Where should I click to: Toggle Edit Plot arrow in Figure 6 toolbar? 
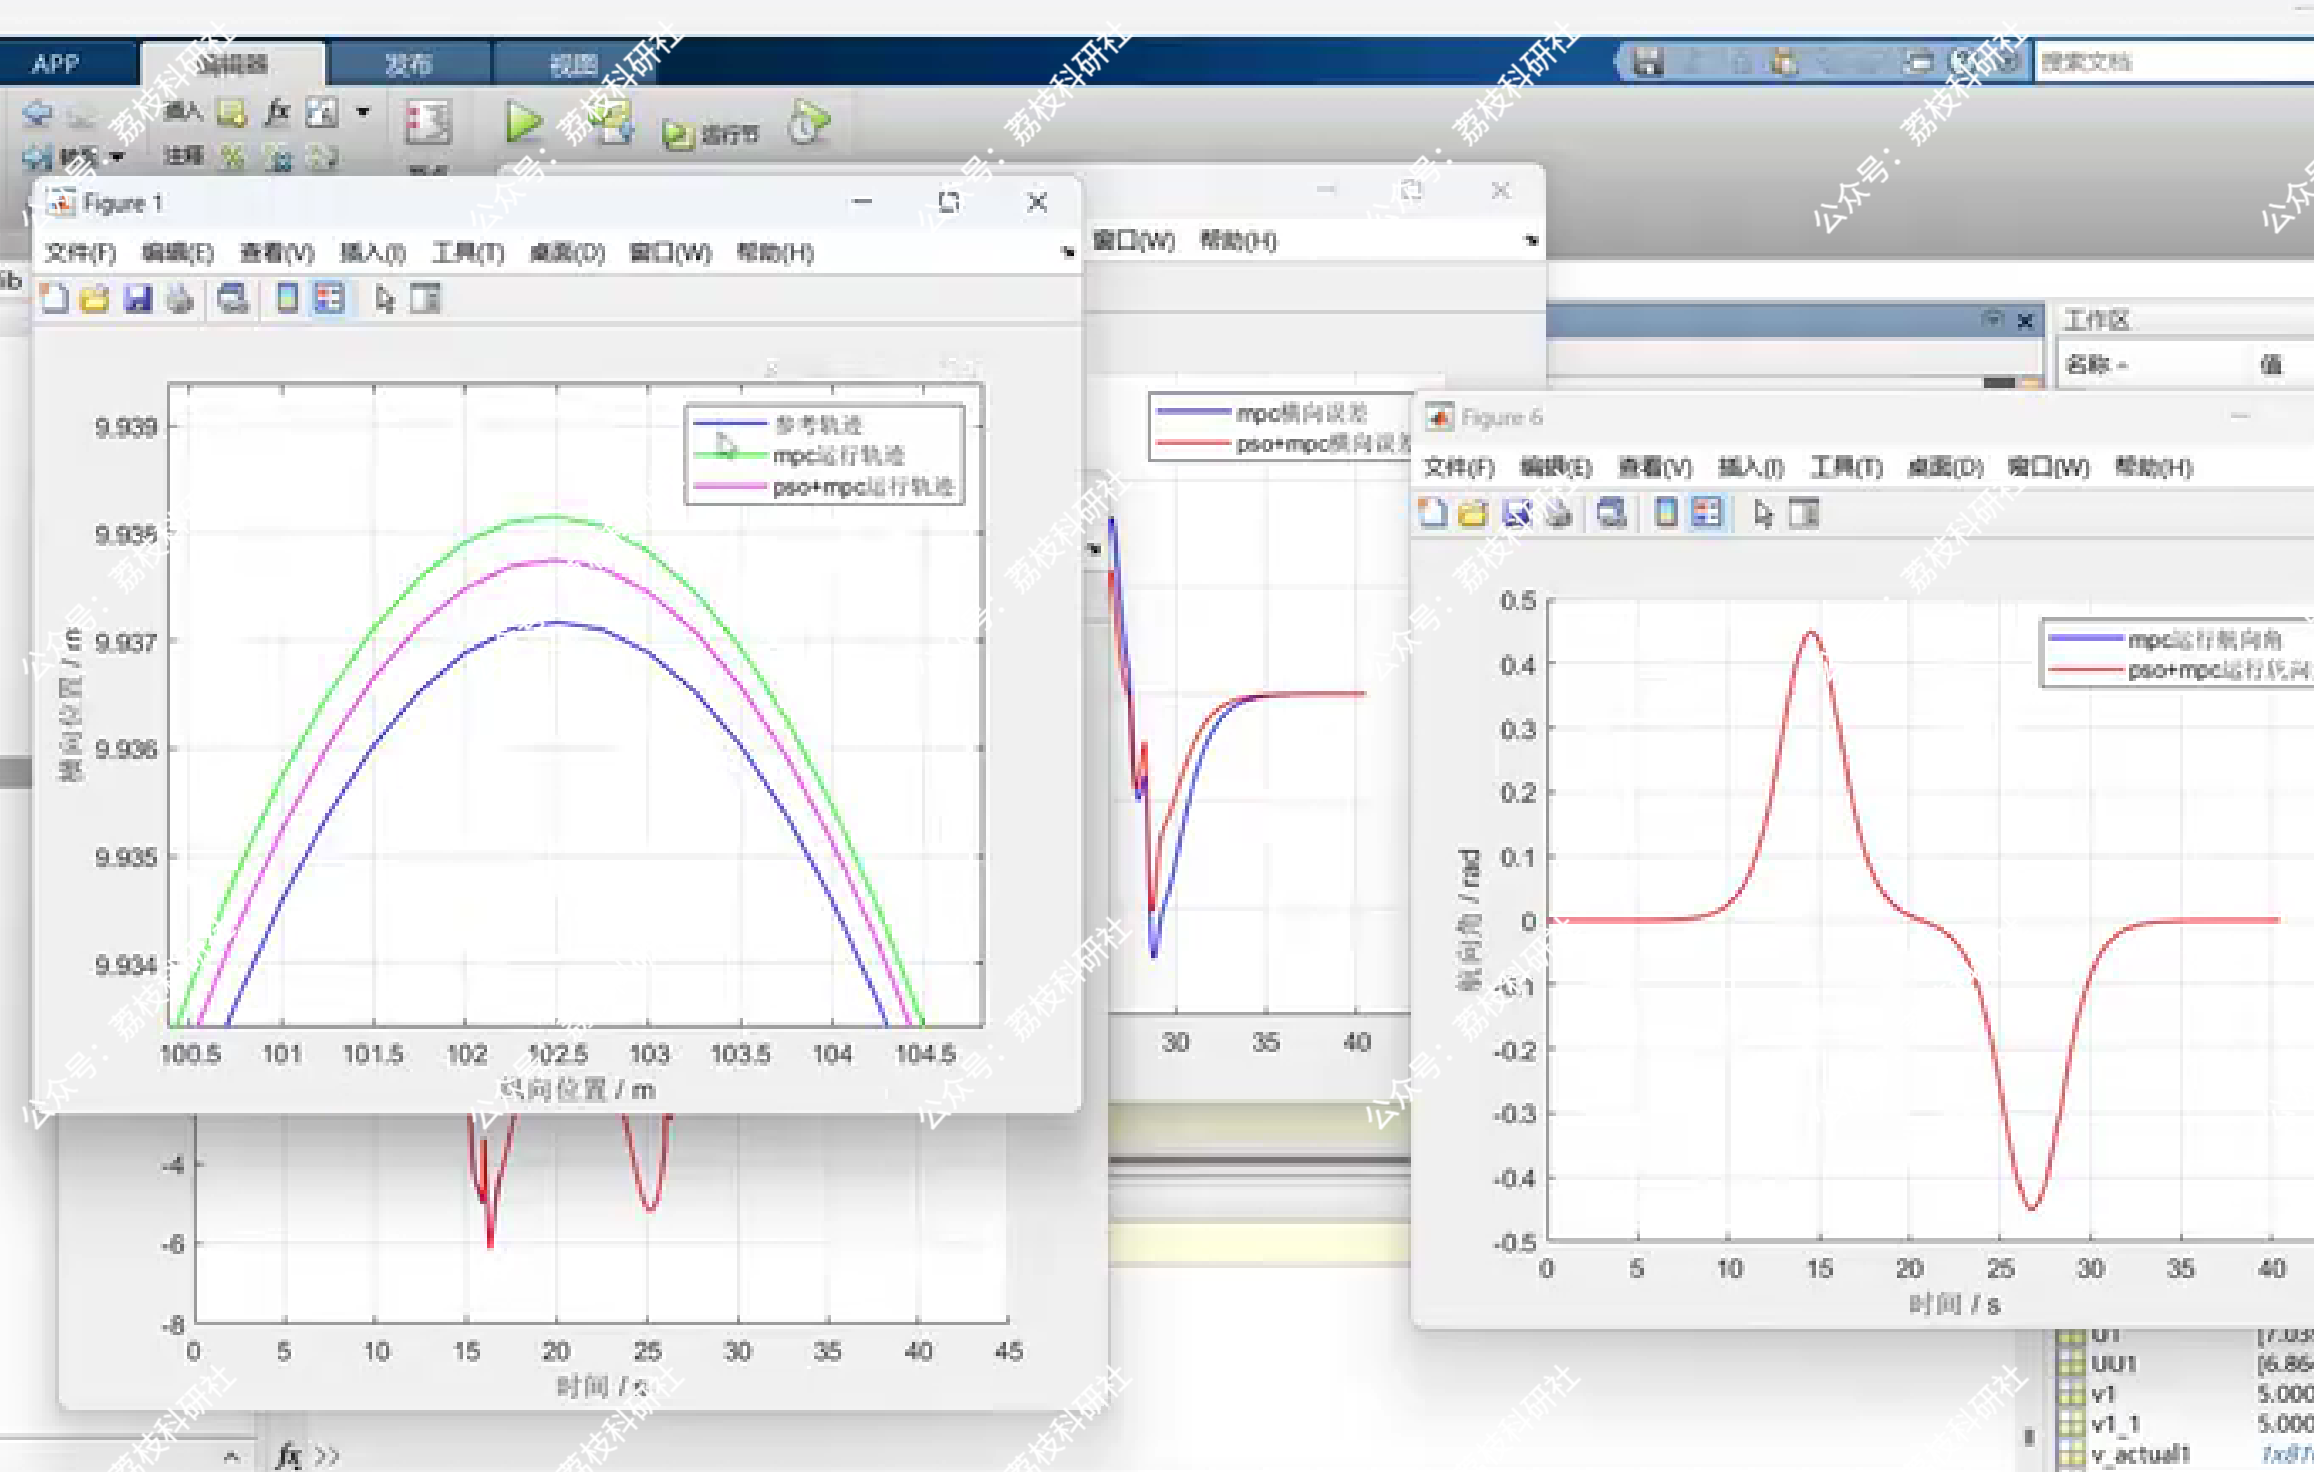click(x=1762, y=513)
